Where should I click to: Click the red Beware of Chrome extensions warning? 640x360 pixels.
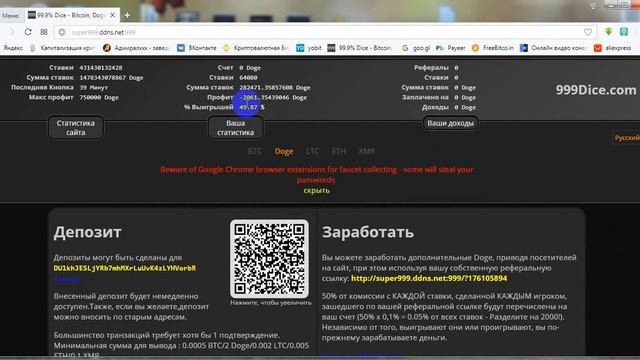tap(317, 174)
